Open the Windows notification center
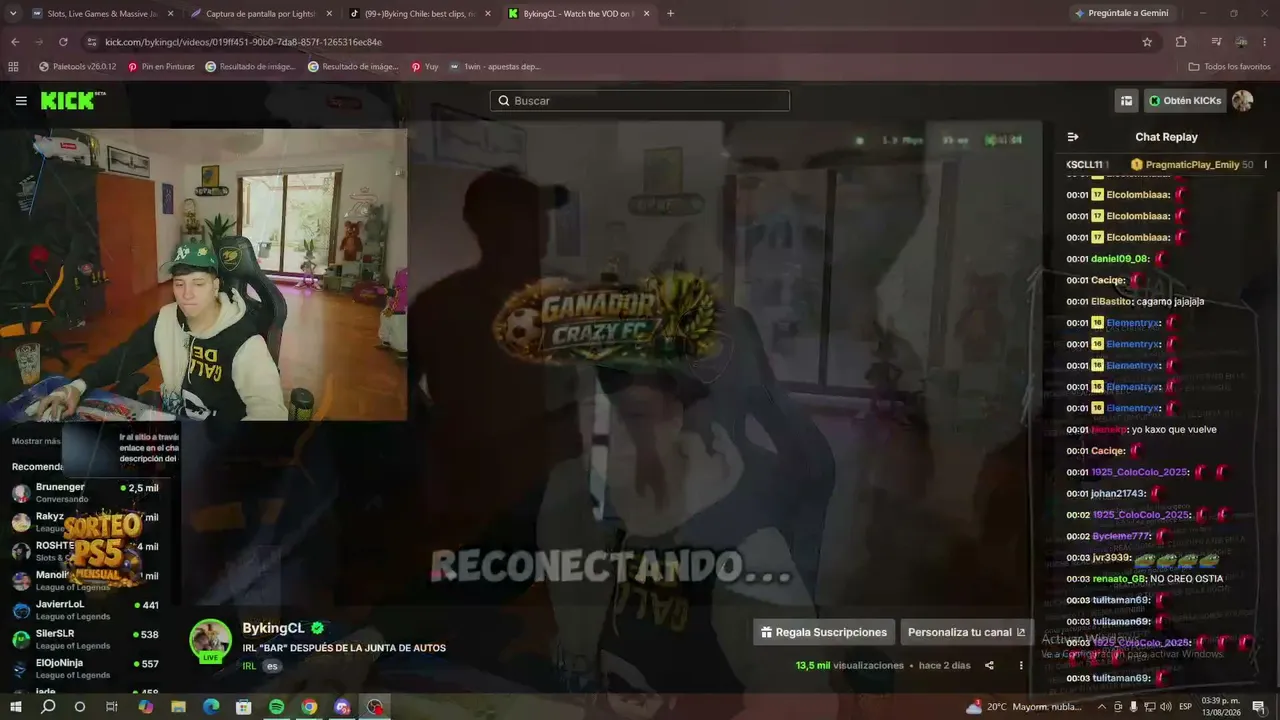Screen dimensions: 1280x720 tap(1258, 707)
